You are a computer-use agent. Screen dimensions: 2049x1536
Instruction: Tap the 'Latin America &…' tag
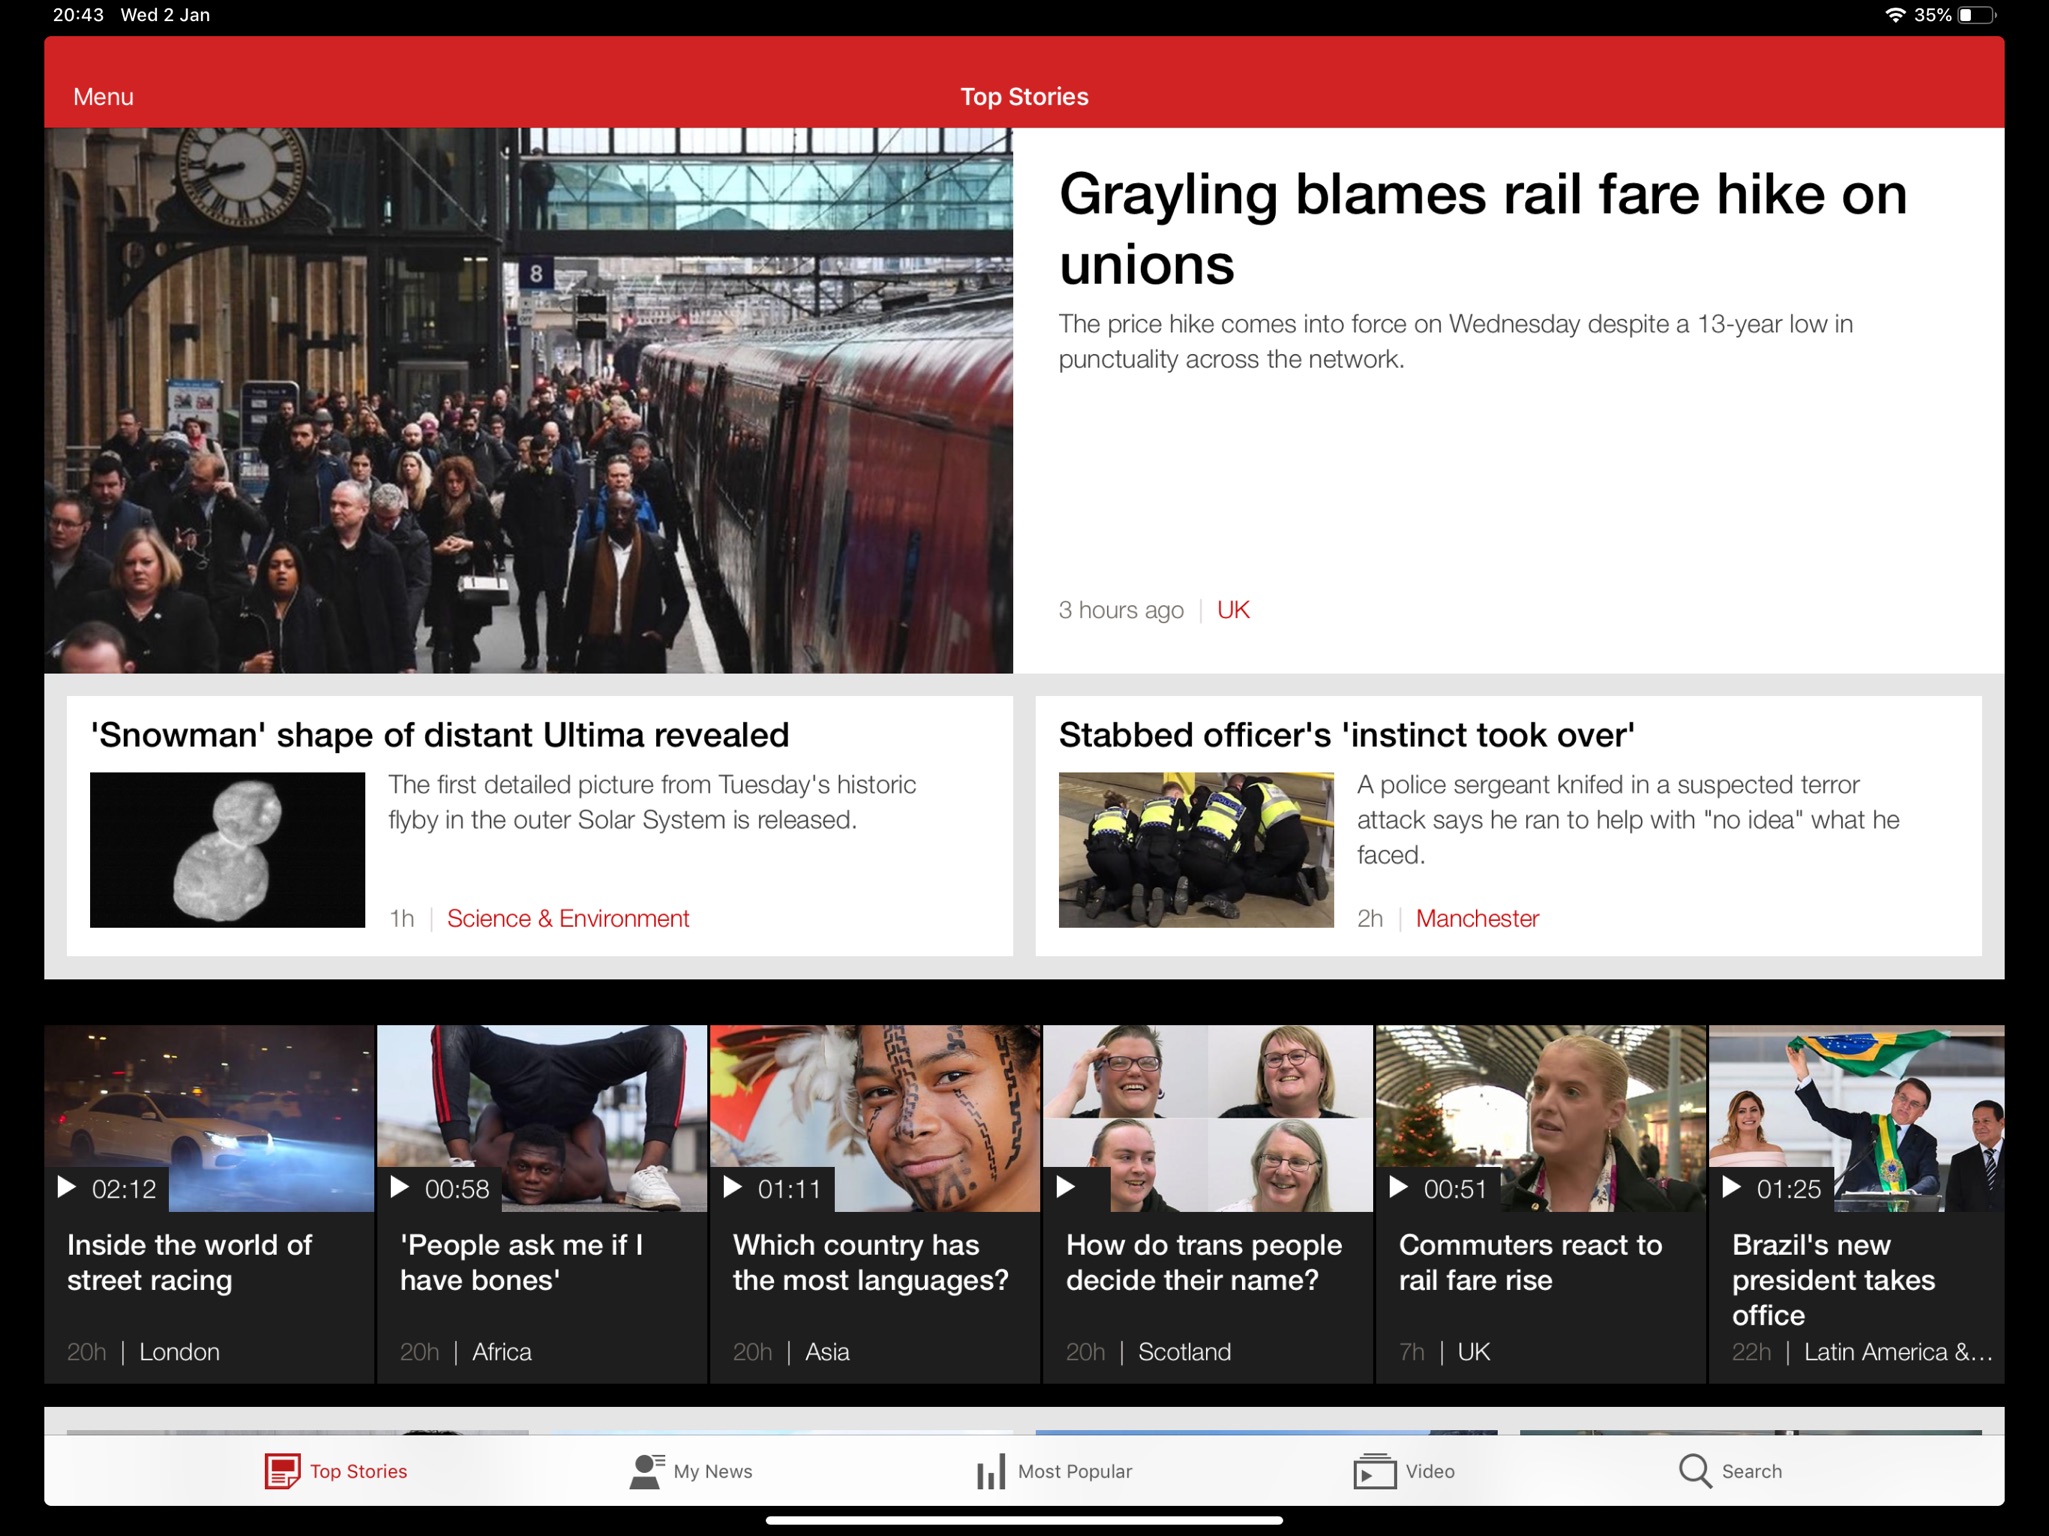click(x=1898, y=1352)
